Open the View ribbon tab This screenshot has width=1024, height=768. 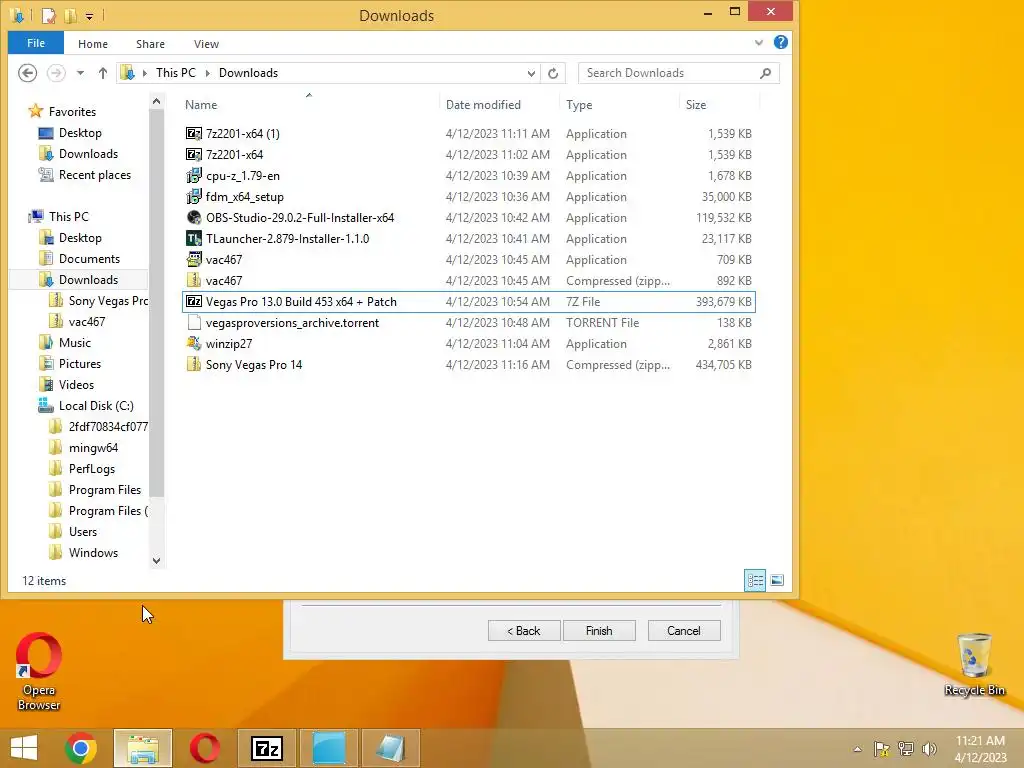206,44
